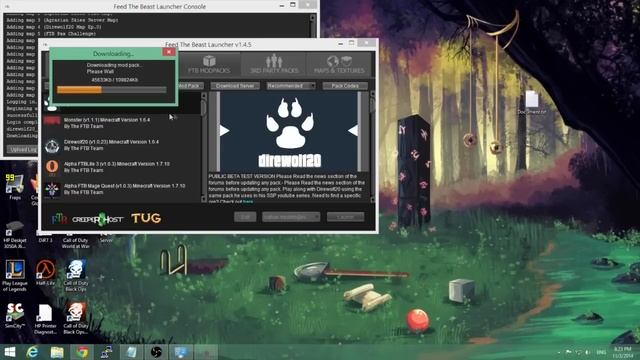Click Upload Log in the console window
640x360 pixels.
click(x=21, y=149)
